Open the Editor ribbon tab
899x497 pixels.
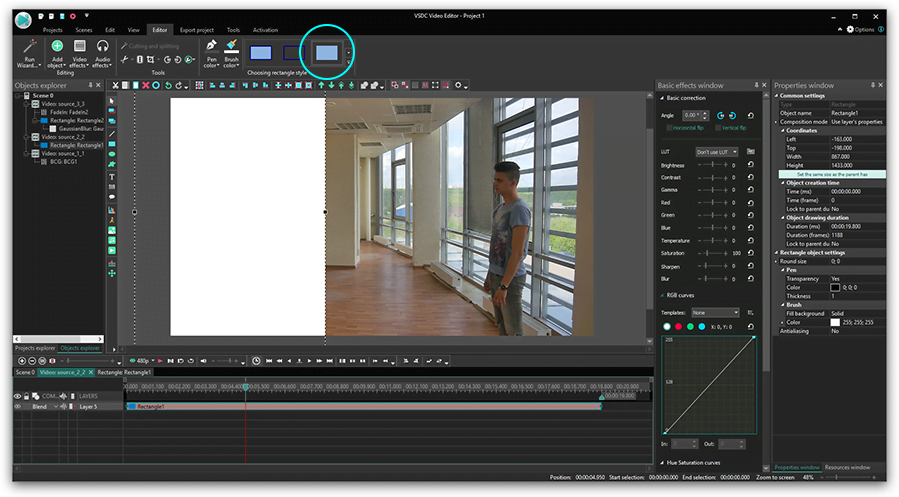click(160, 30)
